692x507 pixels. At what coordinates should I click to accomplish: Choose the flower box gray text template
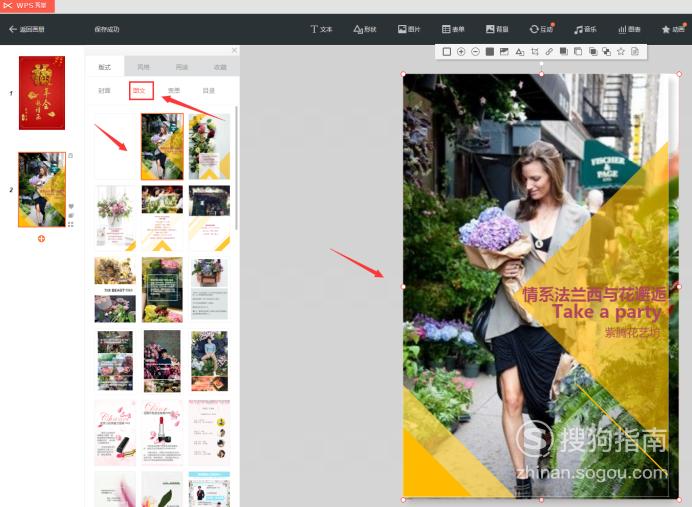pyautogui.click(x=209, y=289)
